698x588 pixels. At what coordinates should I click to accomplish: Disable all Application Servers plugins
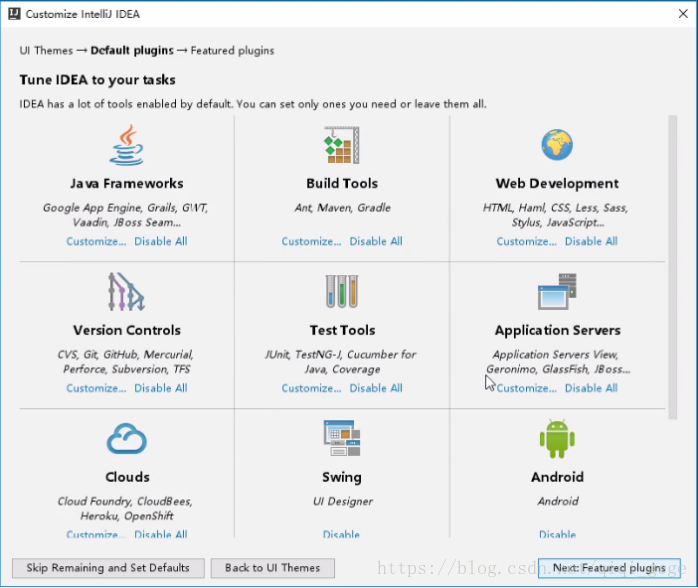tap(591, 388)
